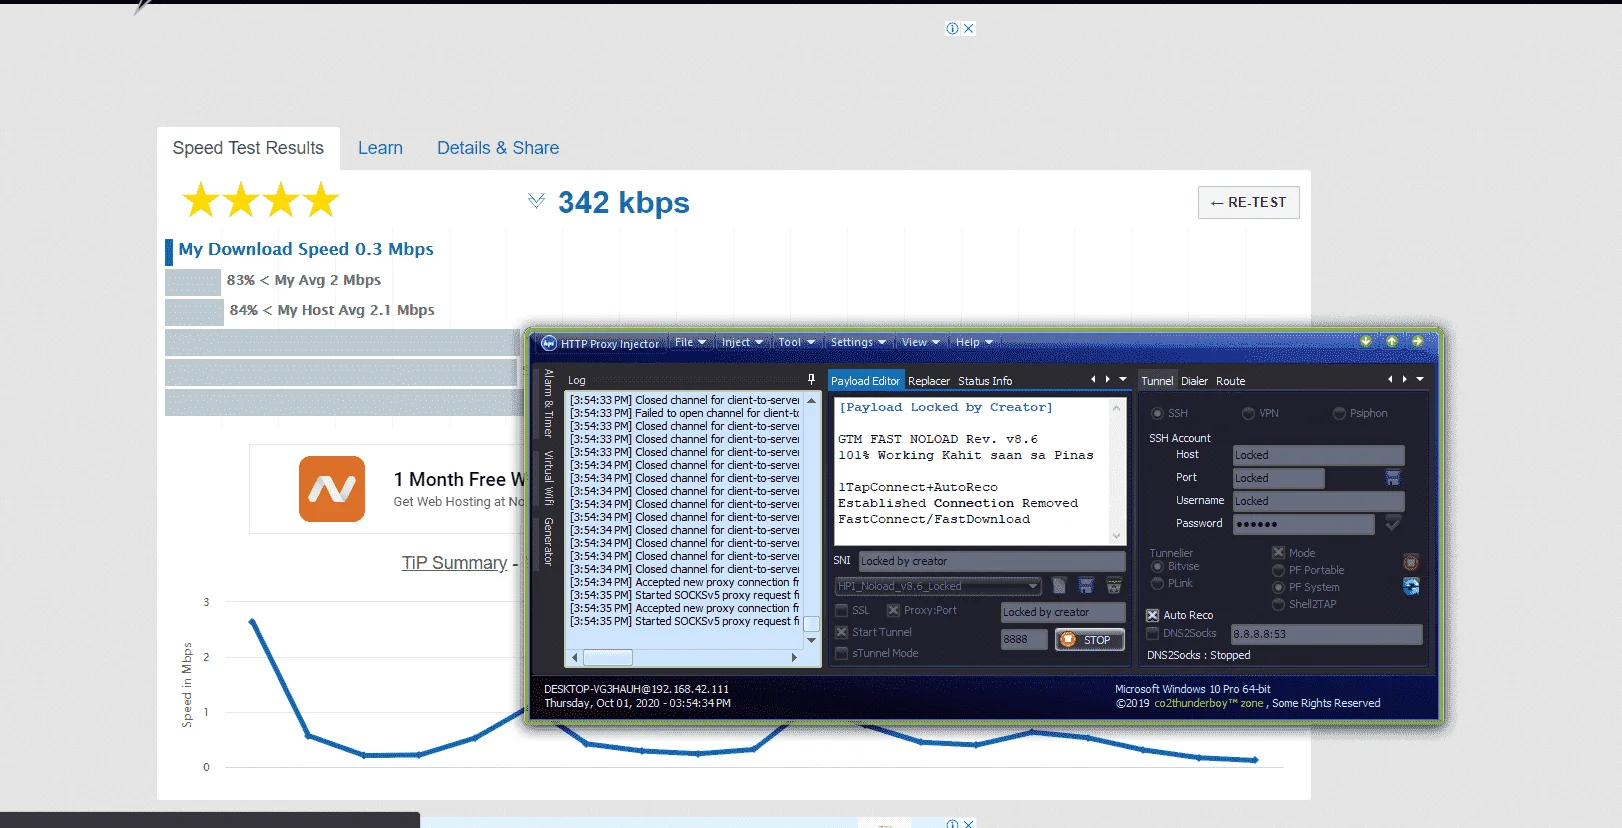Screen dimensions: 1622x828
Task: Click the save config icon beside HPI_Noload dropdown
Action: click(x=1087, y=586)
